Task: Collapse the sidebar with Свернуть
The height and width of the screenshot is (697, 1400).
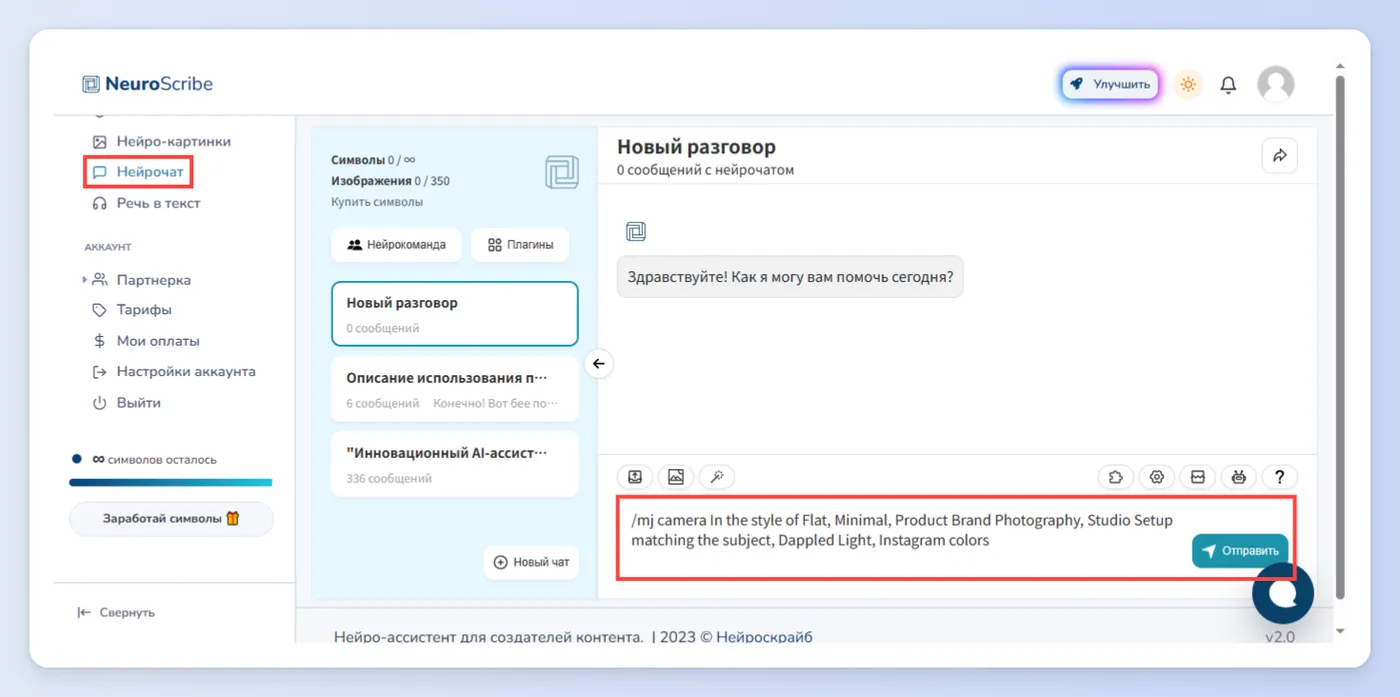Action: (x=116, y=612)
